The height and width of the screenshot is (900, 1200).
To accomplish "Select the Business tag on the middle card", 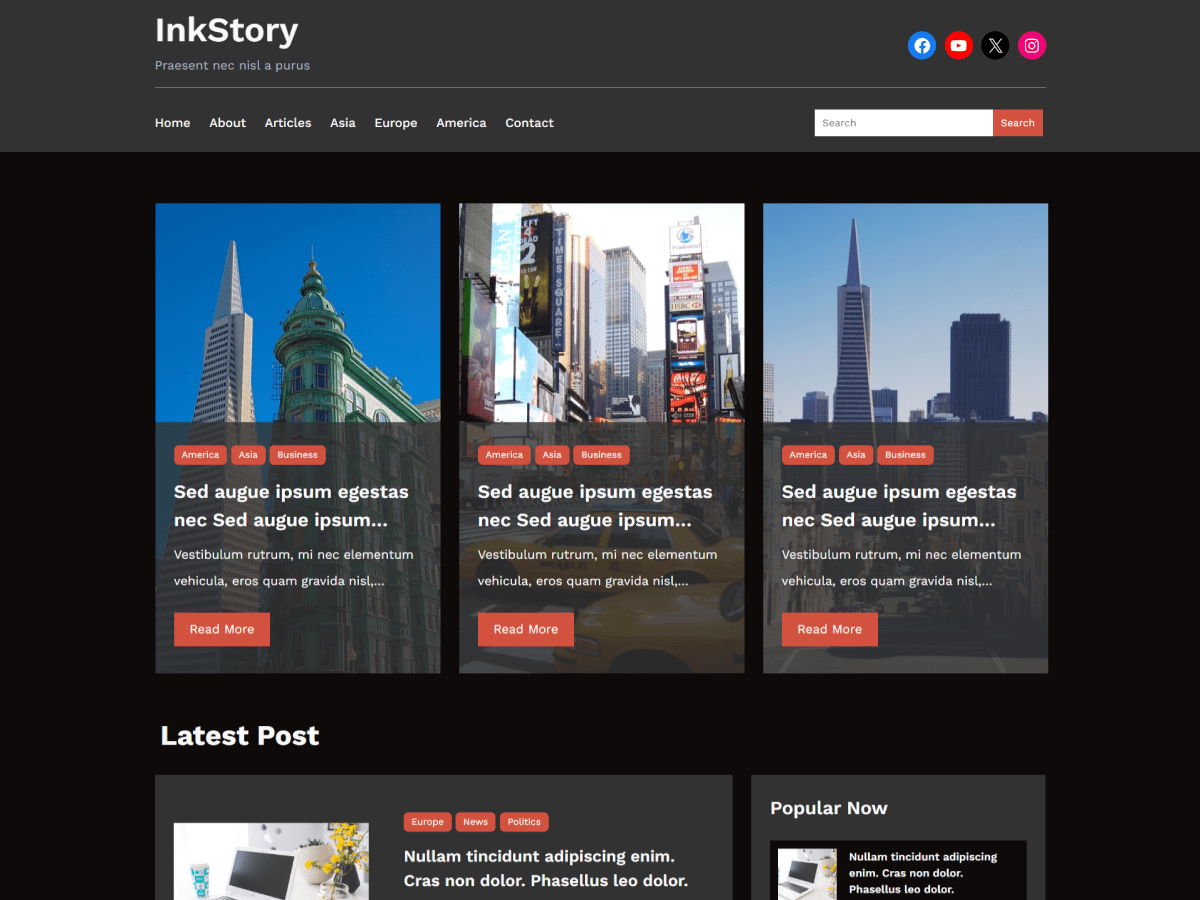I will (602, 454).
